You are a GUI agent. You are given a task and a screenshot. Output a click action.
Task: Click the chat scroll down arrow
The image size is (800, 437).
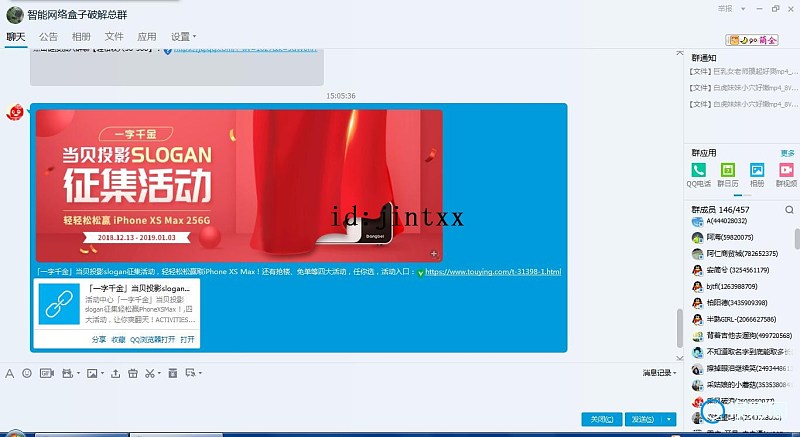pos(680,357)
